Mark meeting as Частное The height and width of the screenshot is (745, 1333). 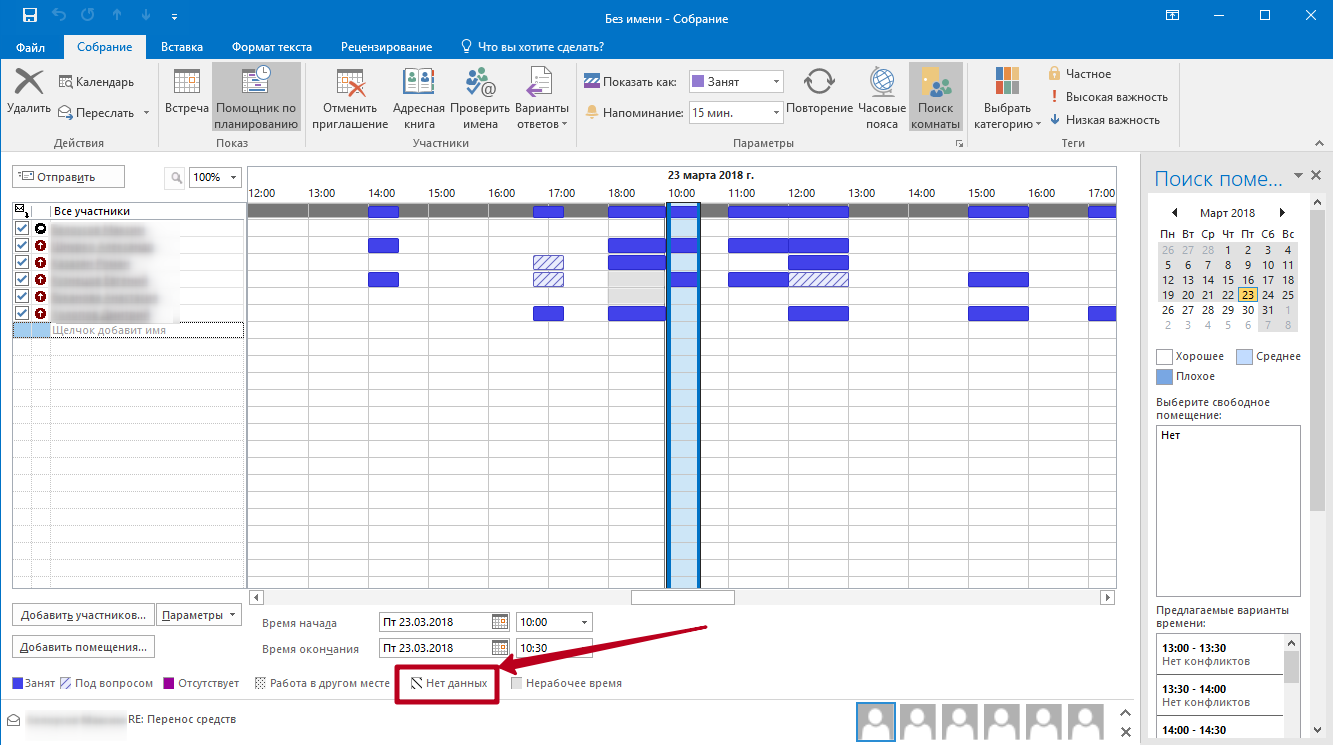point(1079,74)
